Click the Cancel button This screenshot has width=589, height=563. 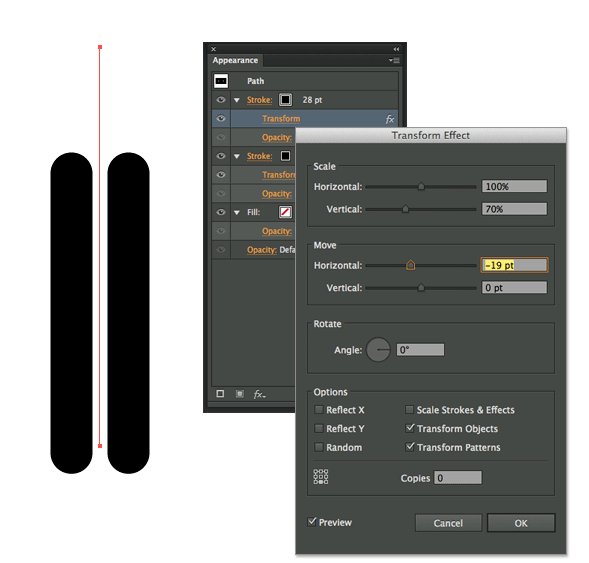[448, 523]
